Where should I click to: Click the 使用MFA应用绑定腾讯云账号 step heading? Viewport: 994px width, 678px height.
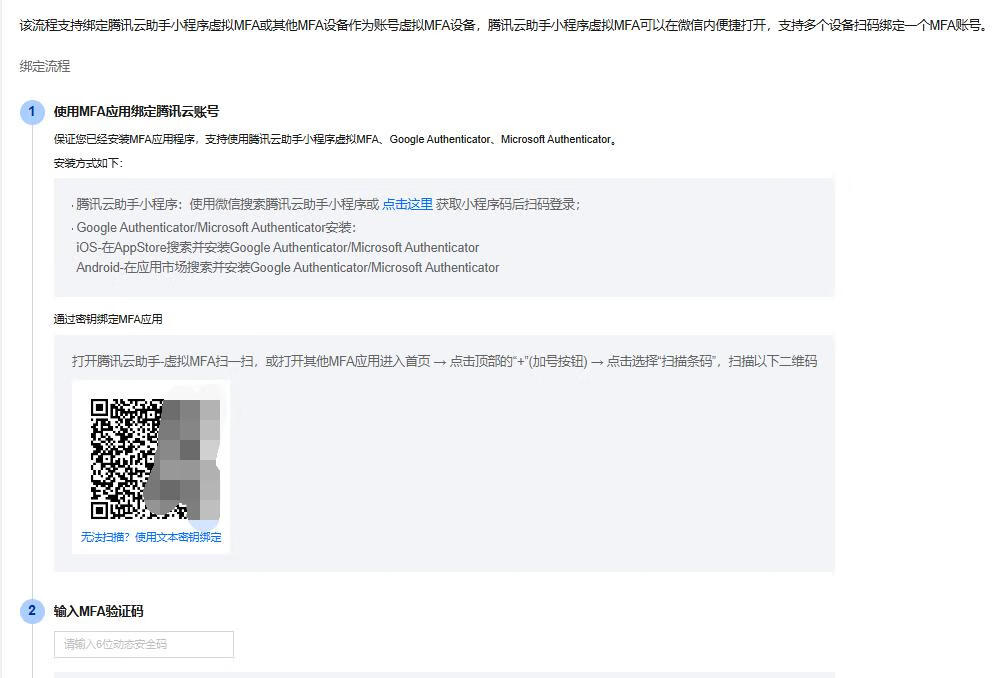coord(136,112)
